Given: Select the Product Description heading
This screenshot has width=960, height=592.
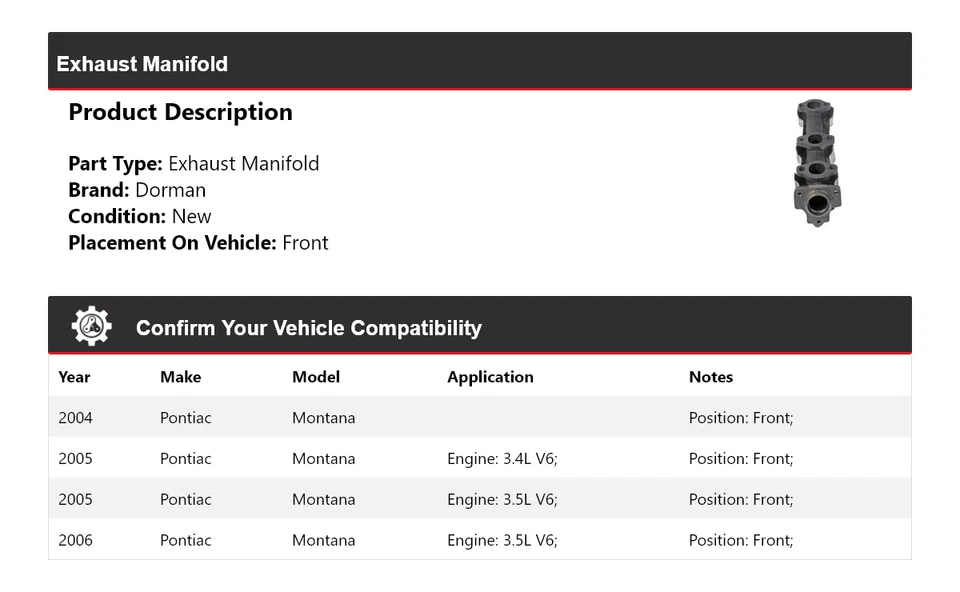Looking at the screenshot, I should coord(180,112).
